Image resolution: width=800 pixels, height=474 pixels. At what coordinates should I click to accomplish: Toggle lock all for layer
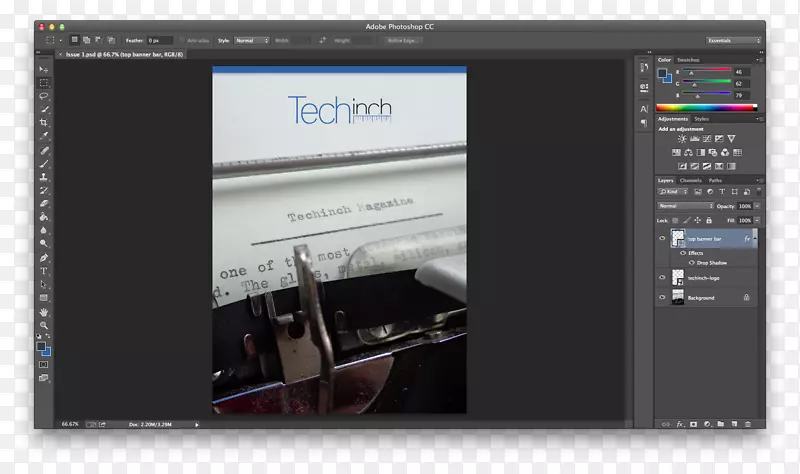click(x=709, y=220)
